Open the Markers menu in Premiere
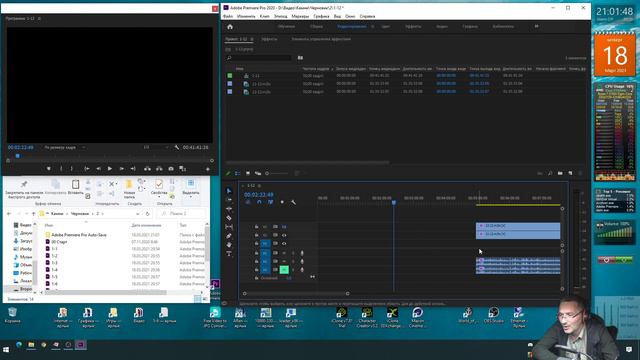Image resolution: width=640 pixels, height=360 pixels. tap(300, 16)
